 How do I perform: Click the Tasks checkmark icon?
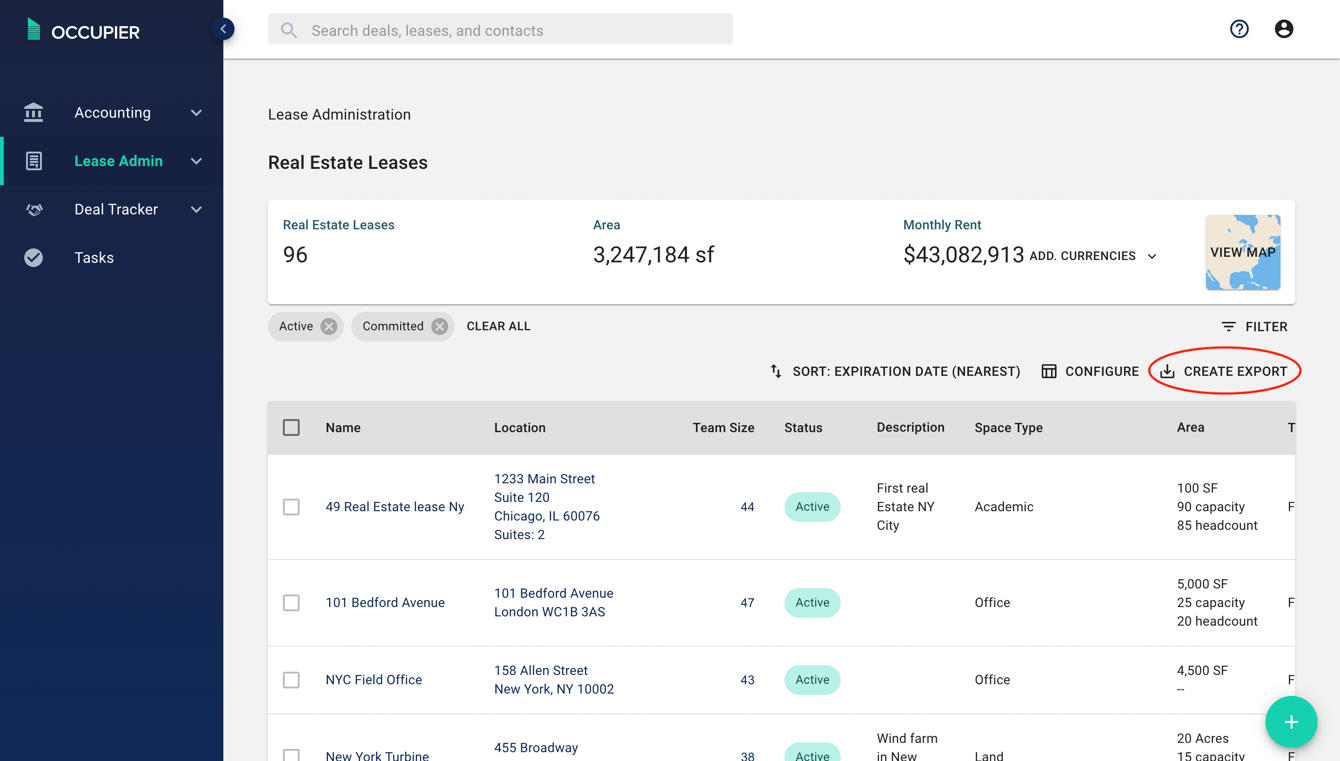click(34, 258)
